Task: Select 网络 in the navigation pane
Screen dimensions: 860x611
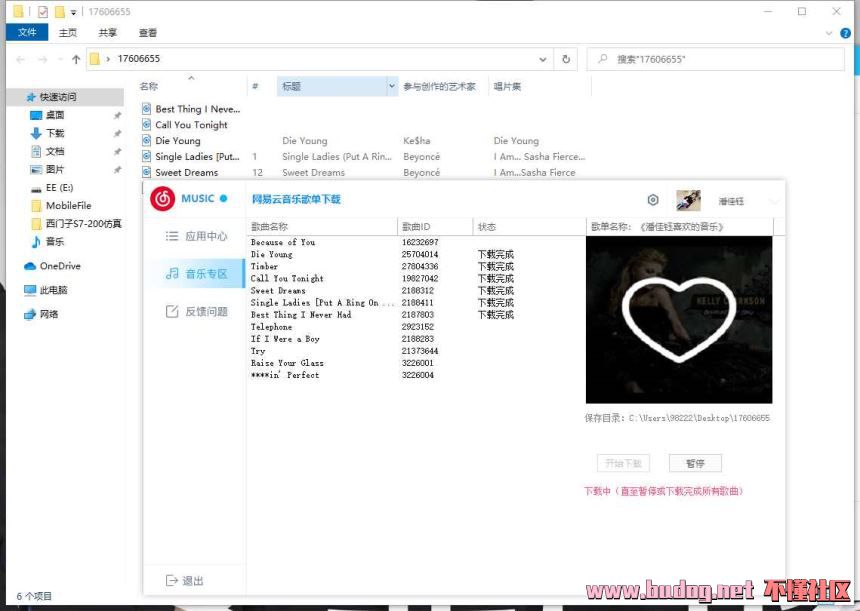Action: tap(48, 314)
